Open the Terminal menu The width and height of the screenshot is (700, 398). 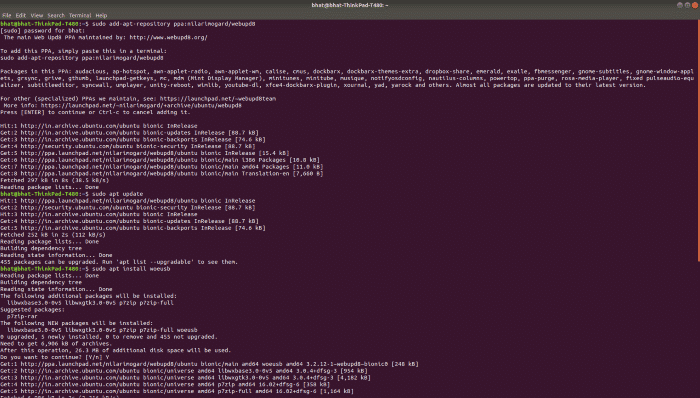80,15
